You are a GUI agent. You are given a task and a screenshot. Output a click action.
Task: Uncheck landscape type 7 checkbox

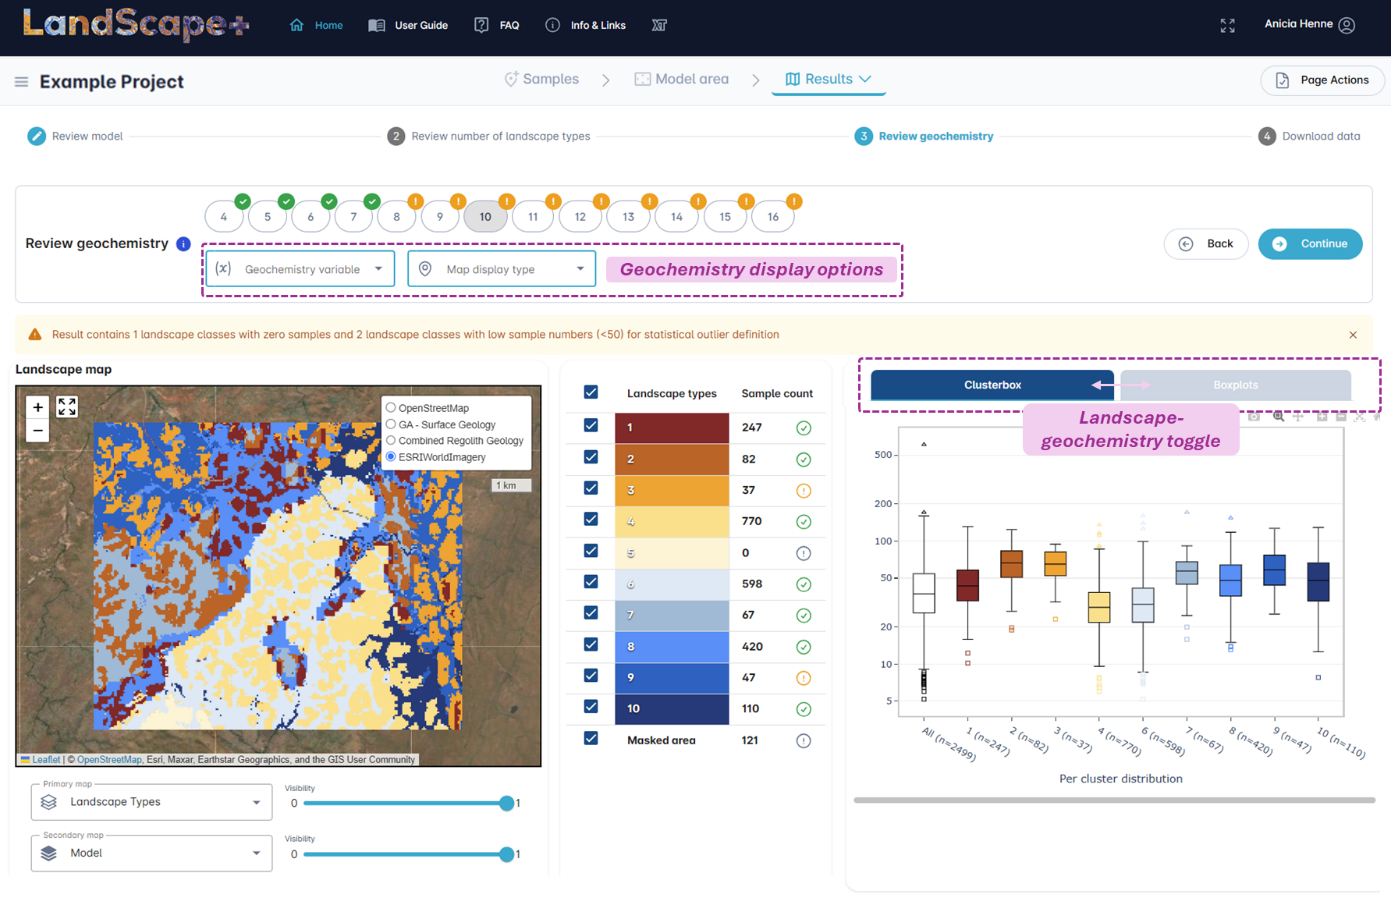[x=591, y=613]
